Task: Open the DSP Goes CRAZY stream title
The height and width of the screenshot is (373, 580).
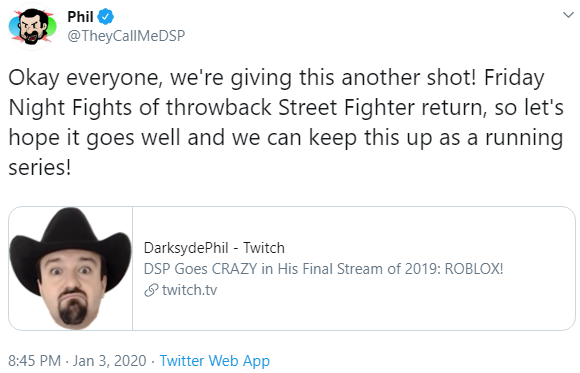Action: [x=323, y=269]
